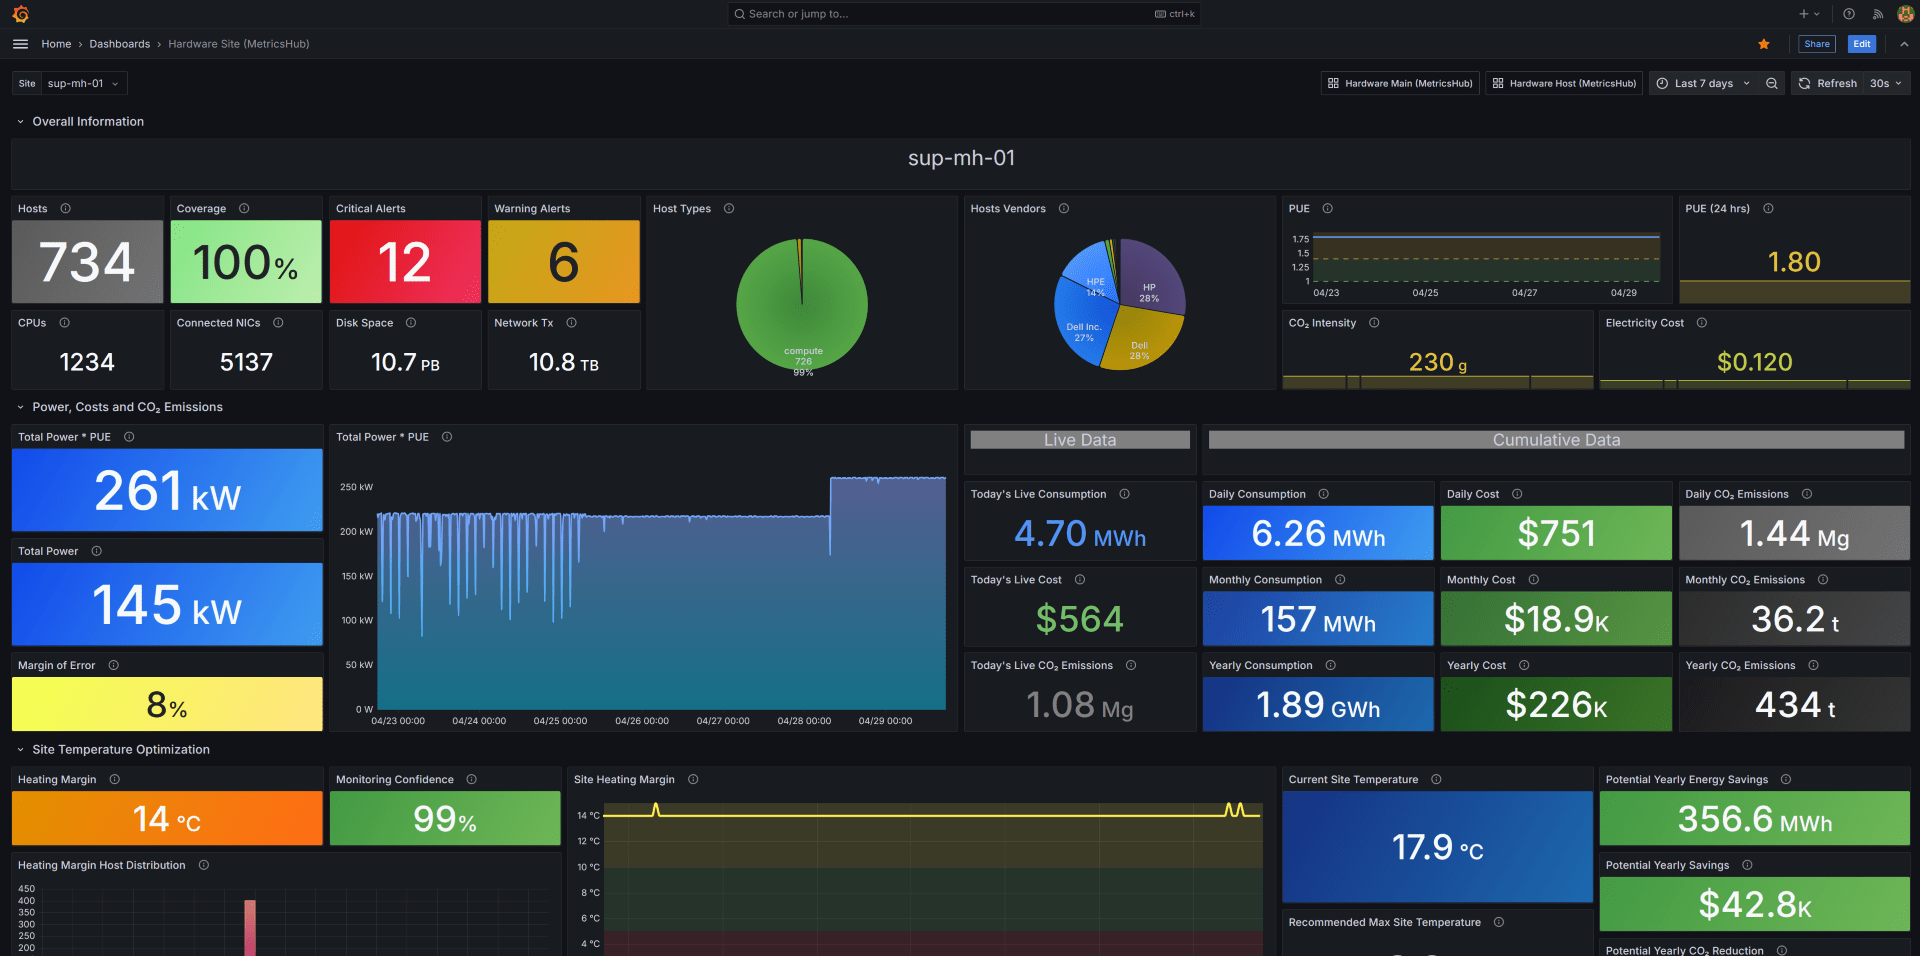Open the Site variable dropdown sup-mh-01
Screen dimensions: 1920x956
click(x=84, y=83)
